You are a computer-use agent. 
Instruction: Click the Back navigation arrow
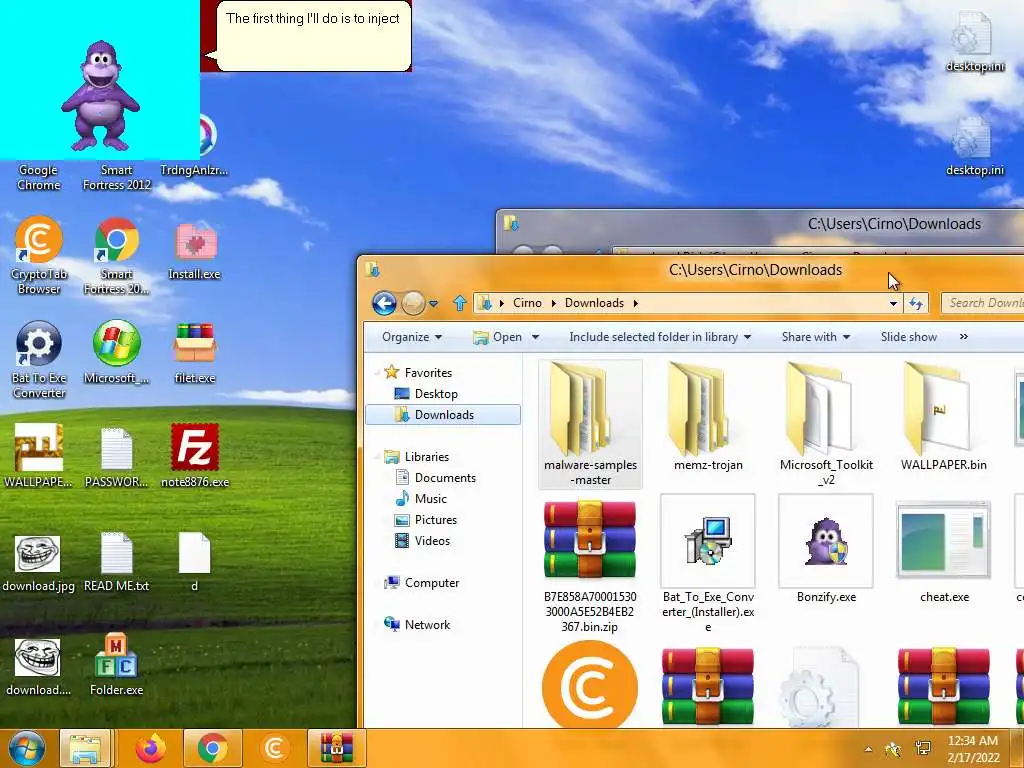coord(384,303)
